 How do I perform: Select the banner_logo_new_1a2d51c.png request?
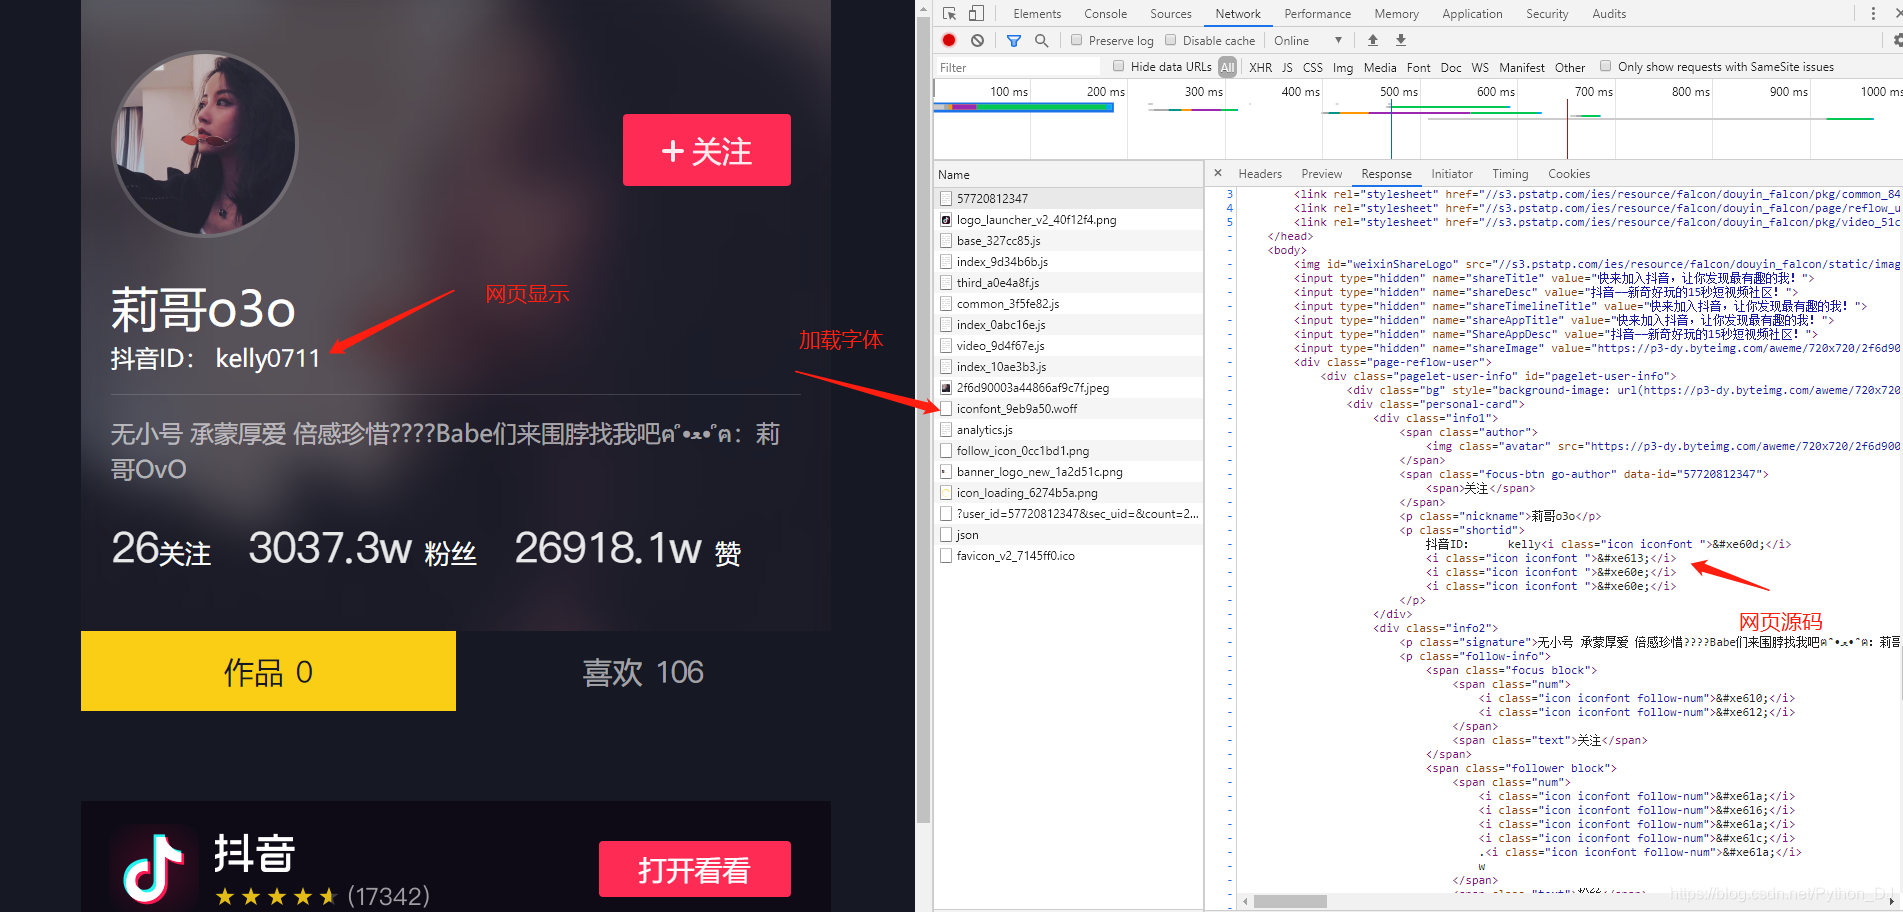1068,471
